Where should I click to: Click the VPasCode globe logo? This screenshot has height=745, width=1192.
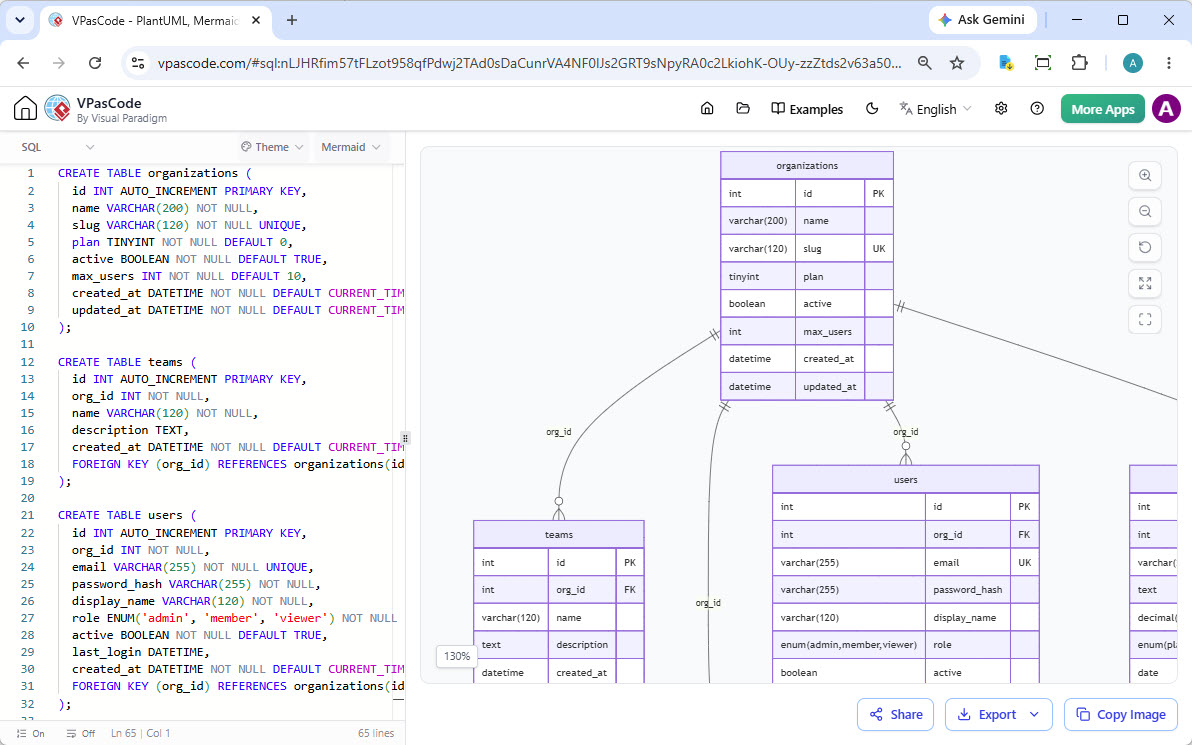click(57, 109)
